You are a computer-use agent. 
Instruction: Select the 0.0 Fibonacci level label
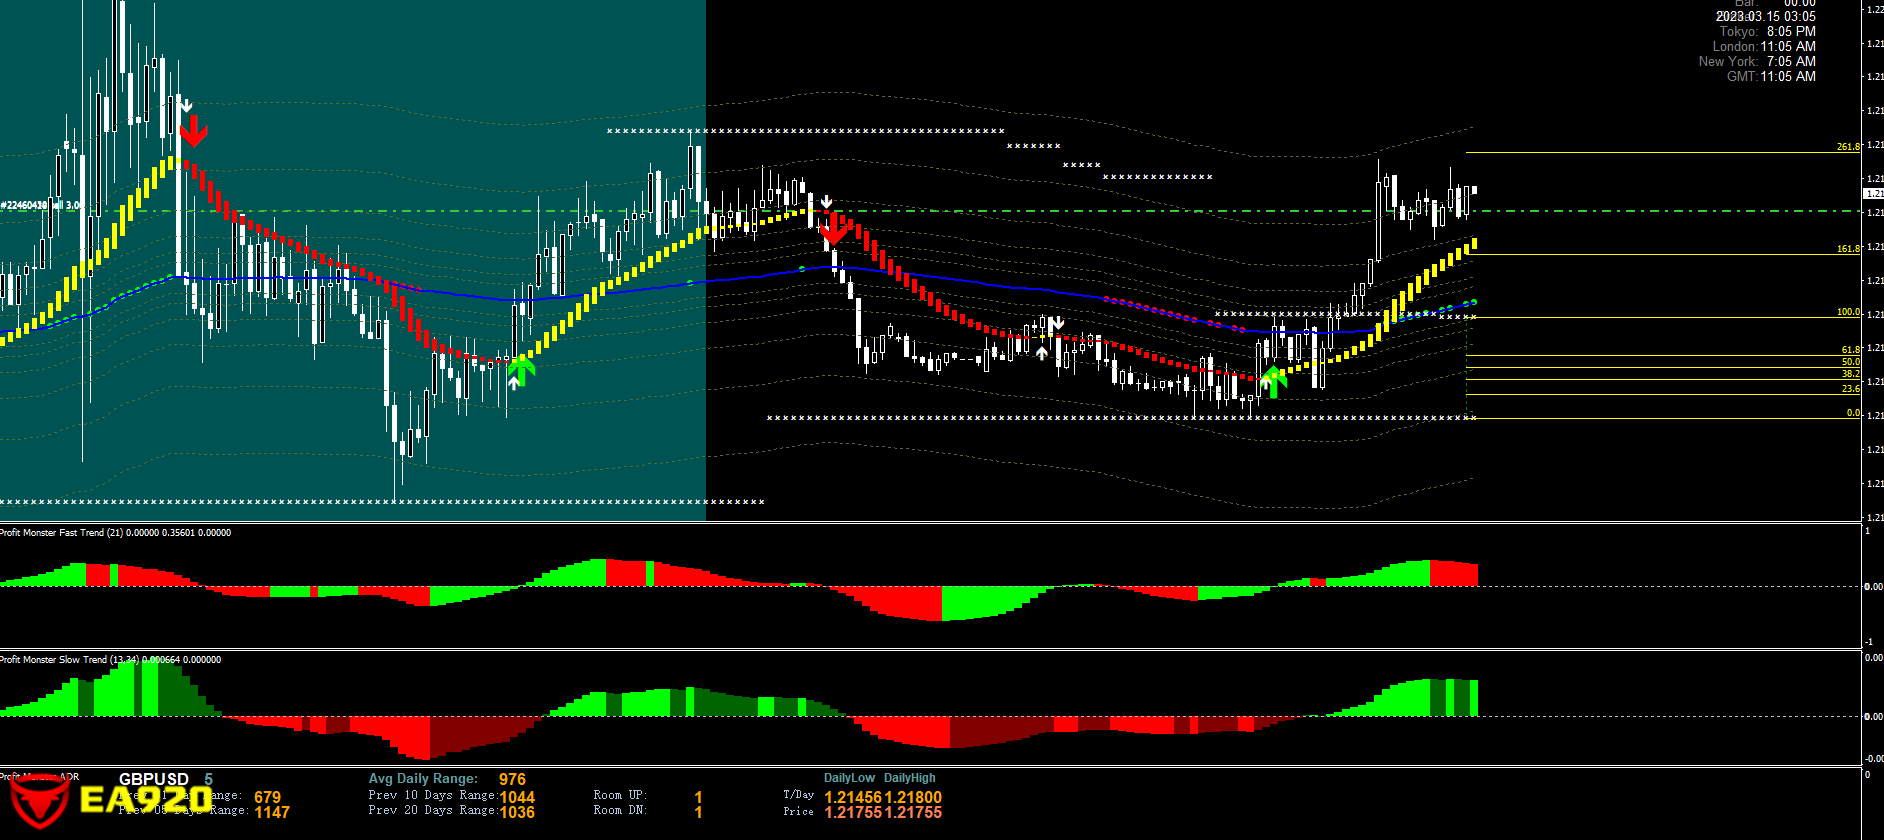(x=1852, y=413)
